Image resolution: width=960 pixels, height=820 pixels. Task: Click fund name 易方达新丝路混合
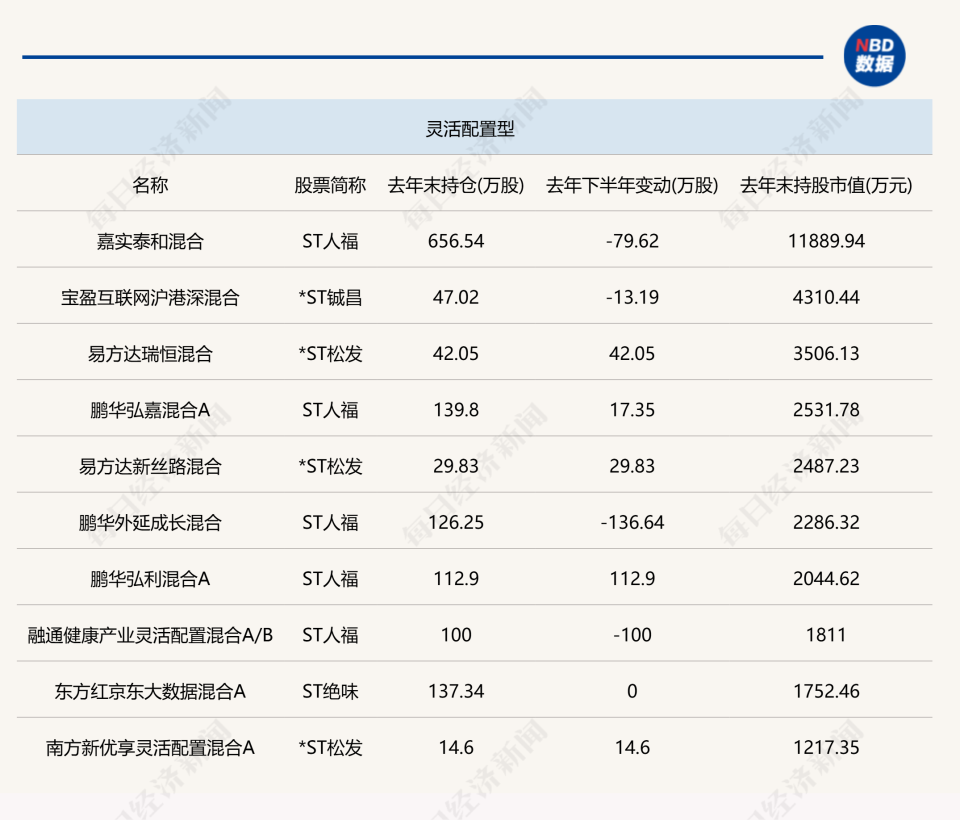(x=150, y=467)
